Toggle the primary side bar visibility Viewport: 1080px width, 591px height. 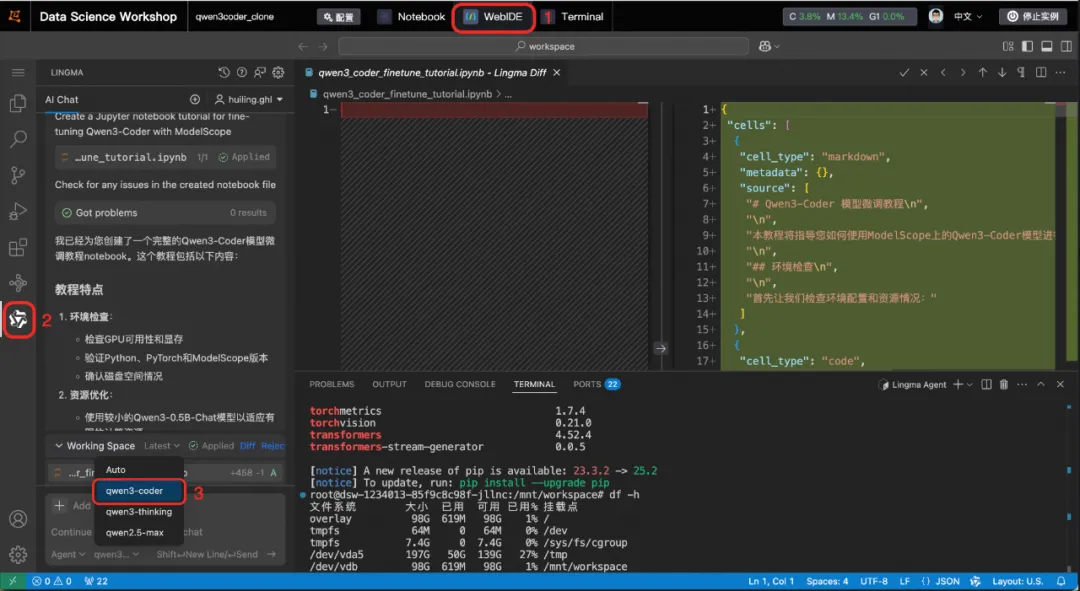point(1027,46)
